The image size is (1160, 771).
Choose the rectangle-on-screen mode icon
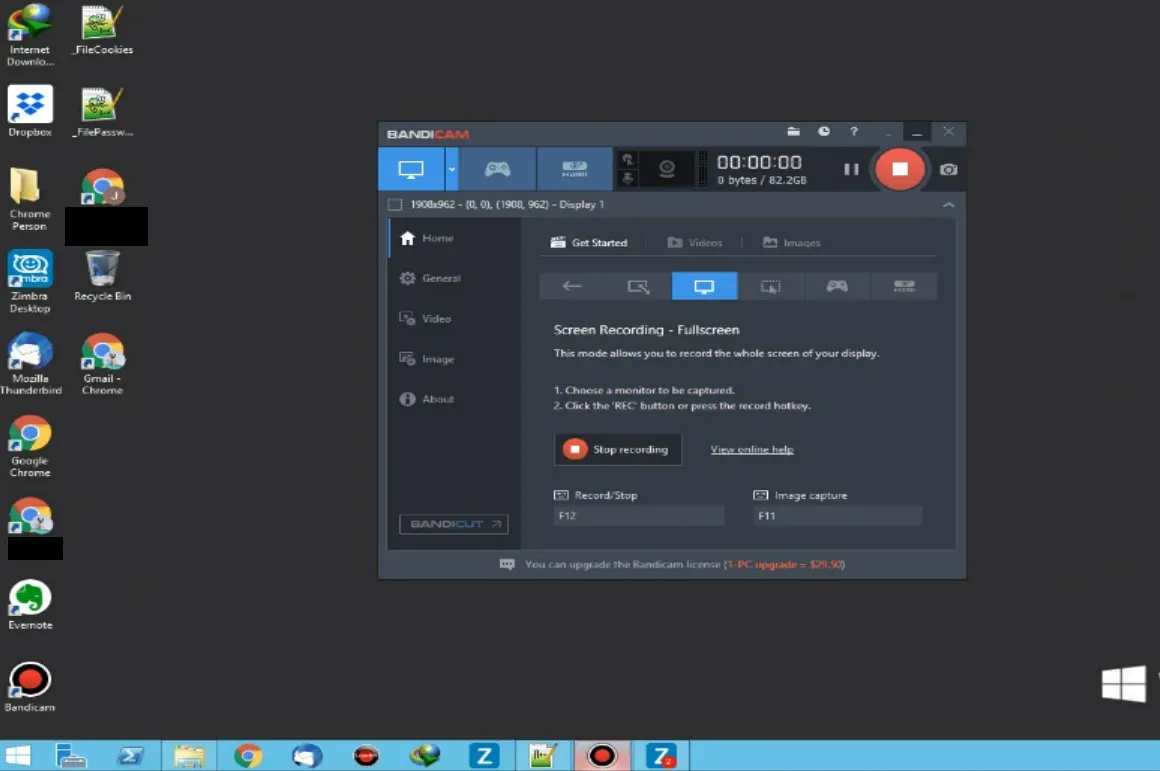click(638, 286)
